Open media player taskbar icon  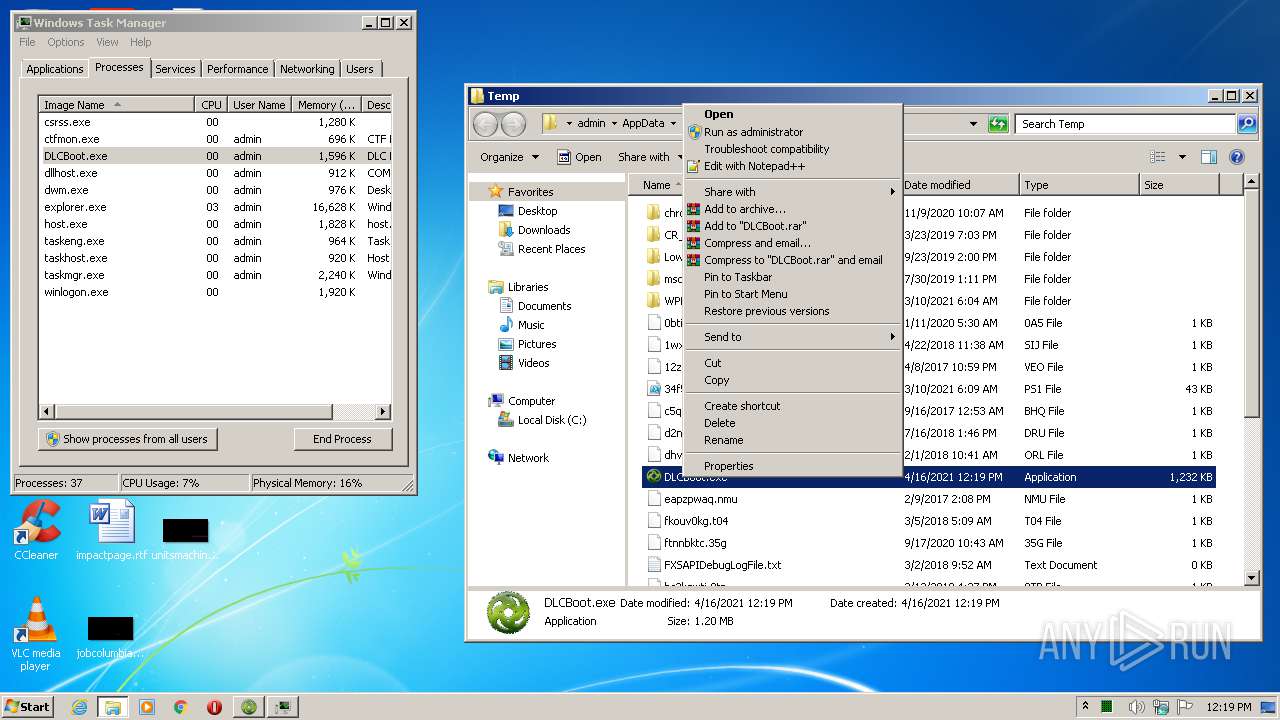click(x=147, y=707)
